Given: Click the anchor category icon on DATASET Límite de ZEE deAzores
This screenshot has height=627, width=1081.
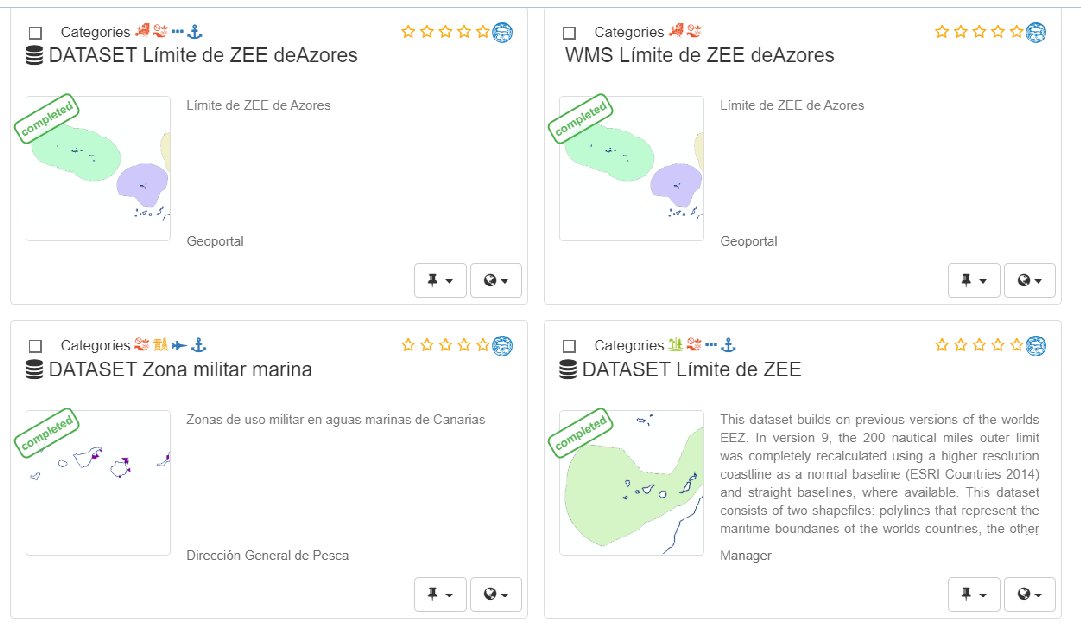Looking at the screenshot, I should click(x=195, y=31).
